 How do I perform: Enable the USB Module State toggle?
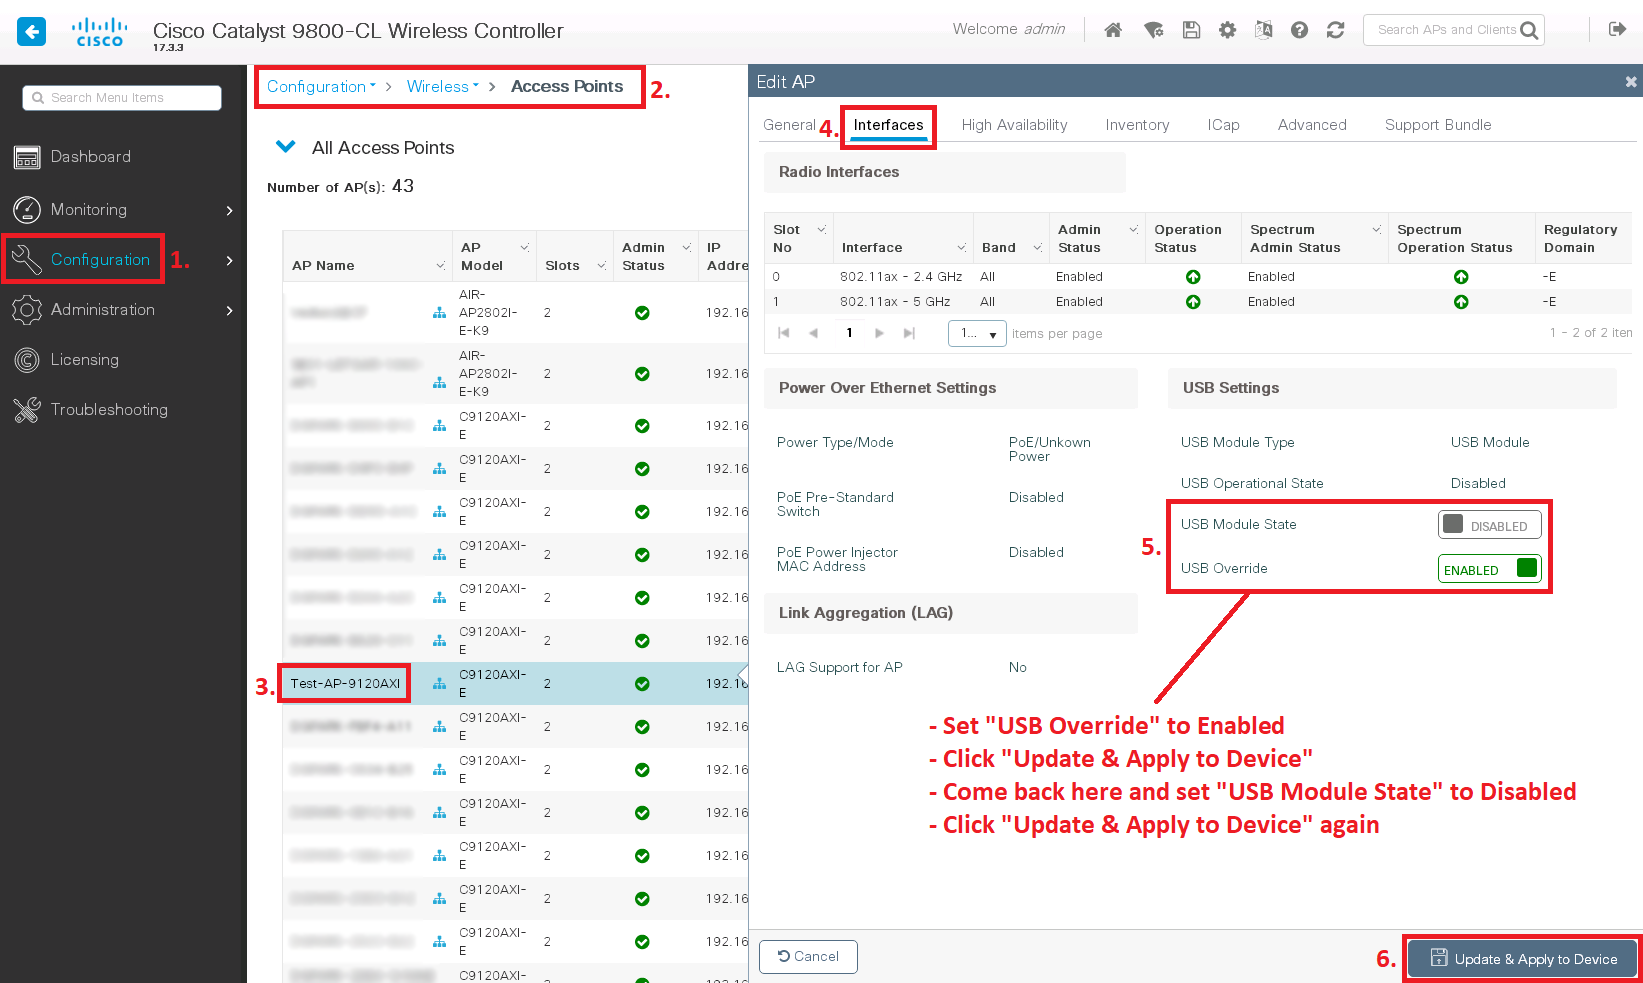click(x=1489, y=524)
